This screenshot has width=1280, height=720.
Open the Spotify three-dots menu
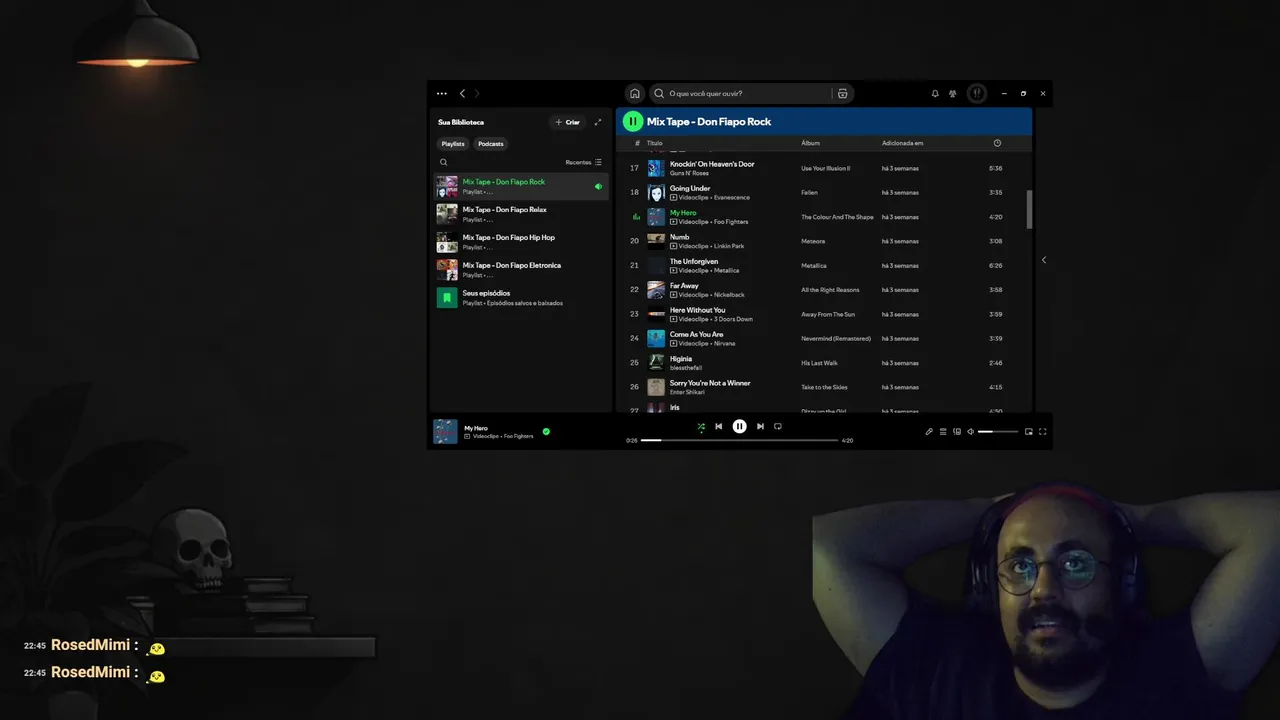[x=442, y=93]
